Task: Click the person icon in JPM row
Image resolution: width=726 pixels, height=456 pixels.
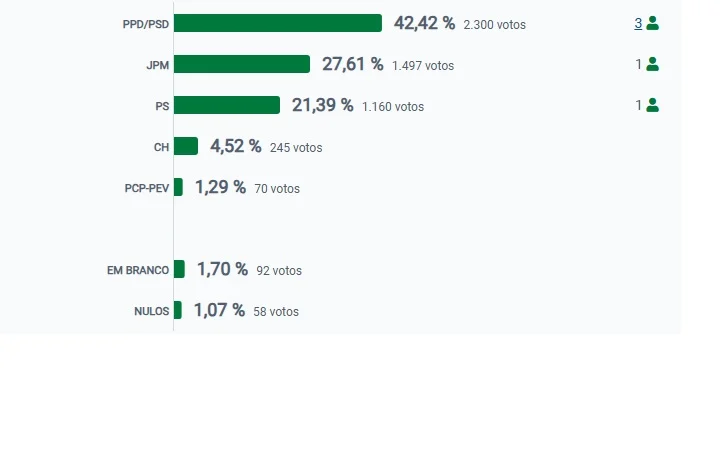Action: [652, 64]
